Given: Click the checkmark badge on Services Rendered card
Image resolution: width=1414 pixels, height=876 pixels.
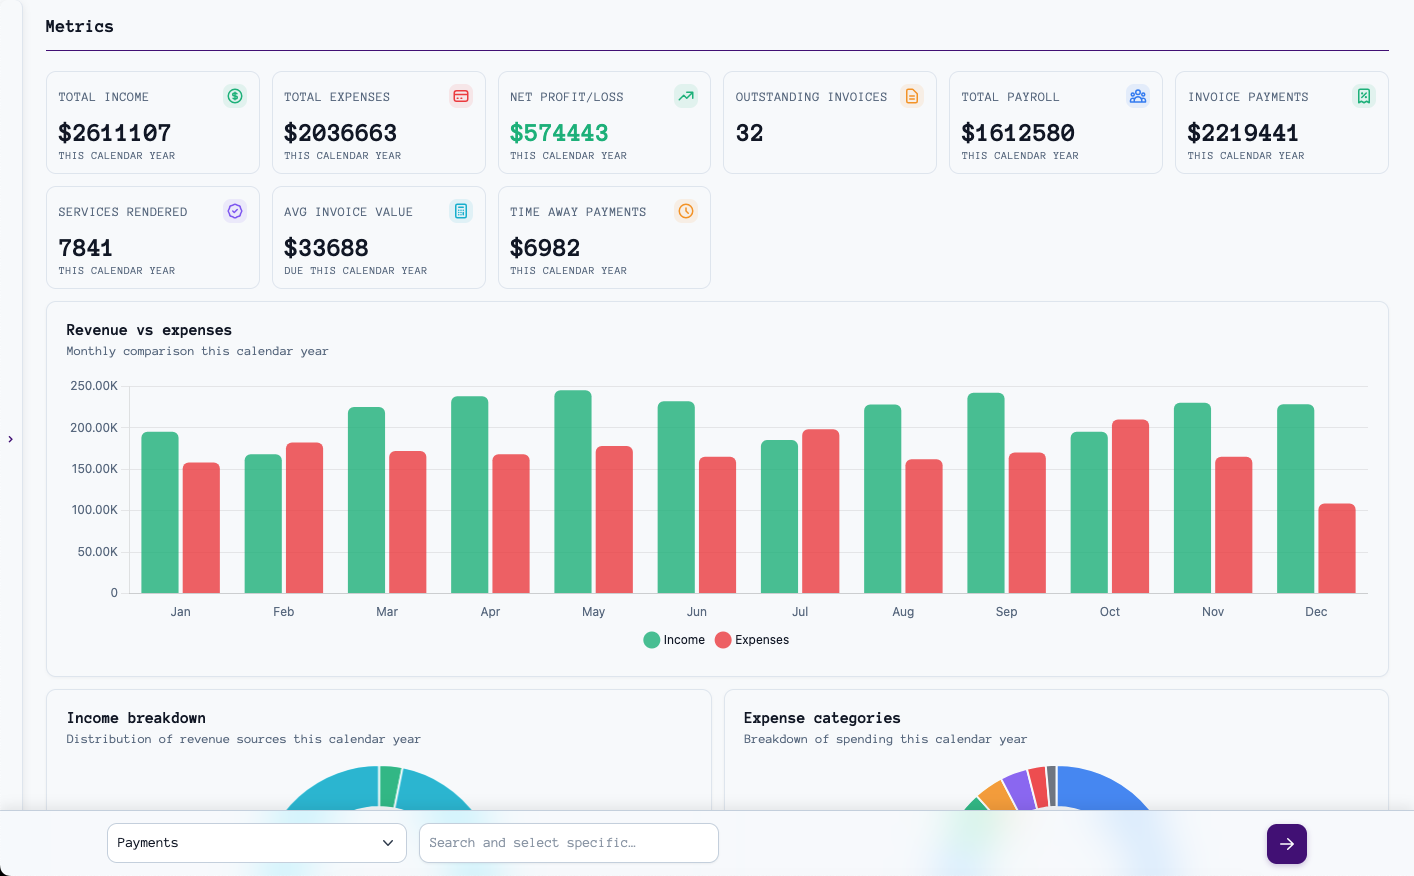Looking at the screenshot, I should pyautogui.click(x=235, y=211).
